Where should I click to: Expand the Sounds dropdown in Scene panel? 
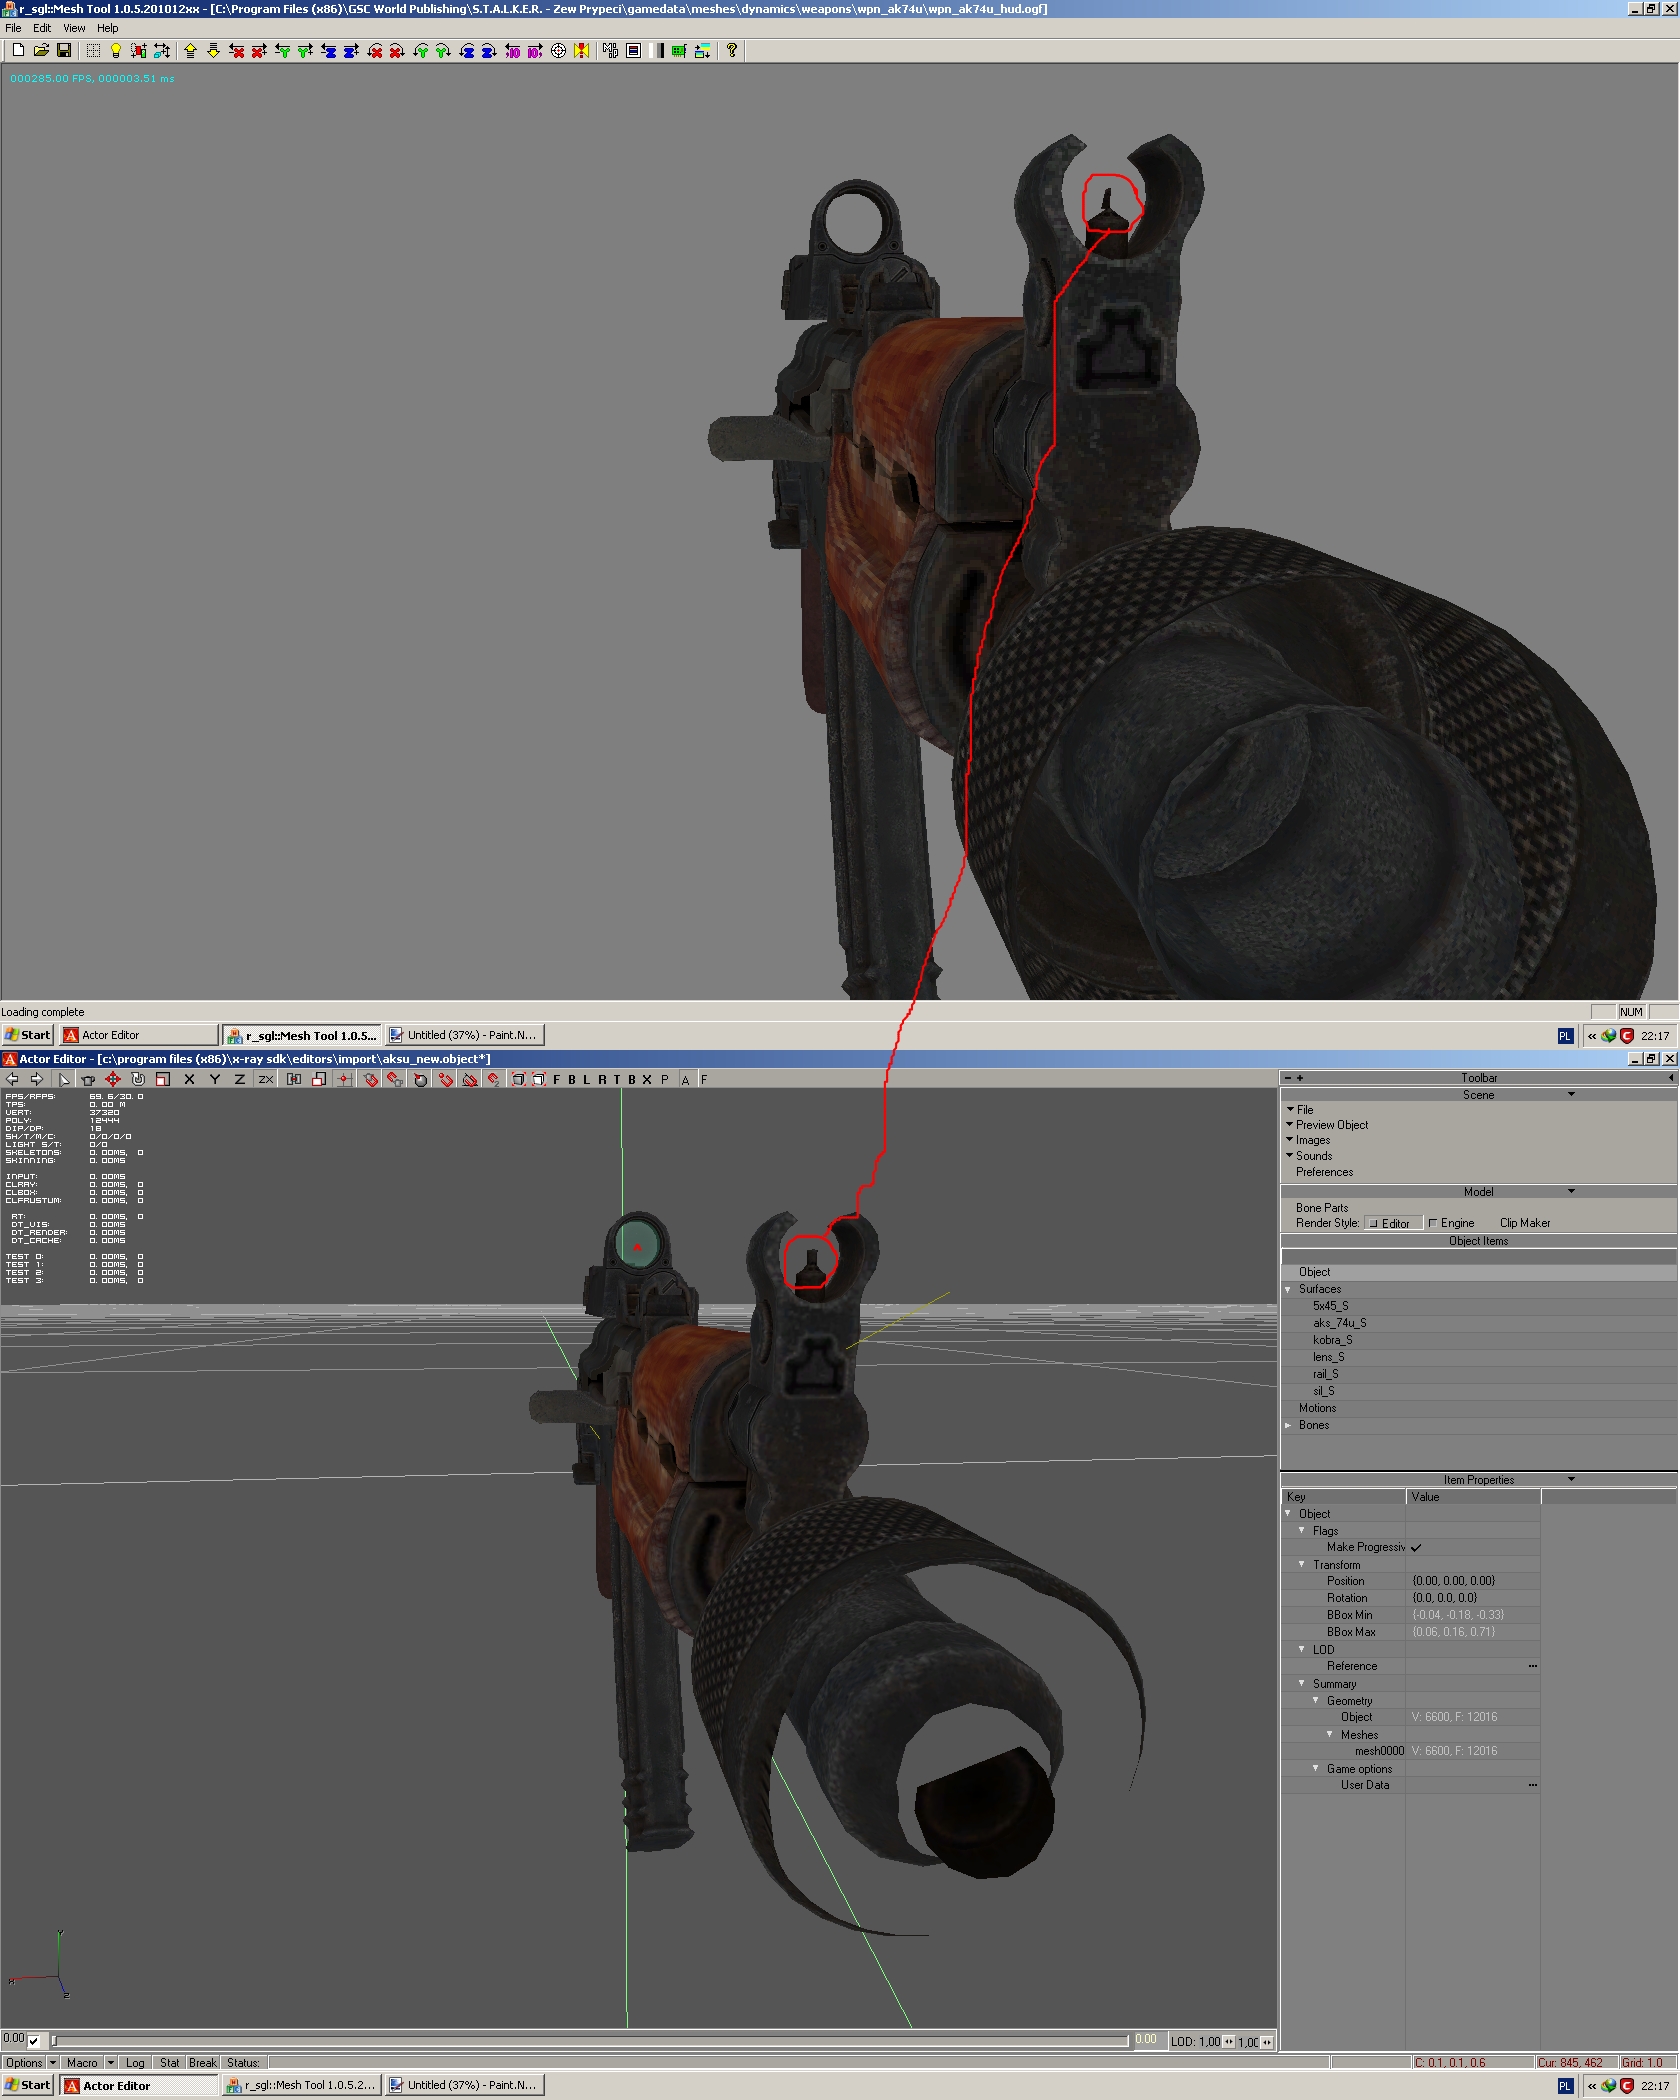coord(1291,1155)
